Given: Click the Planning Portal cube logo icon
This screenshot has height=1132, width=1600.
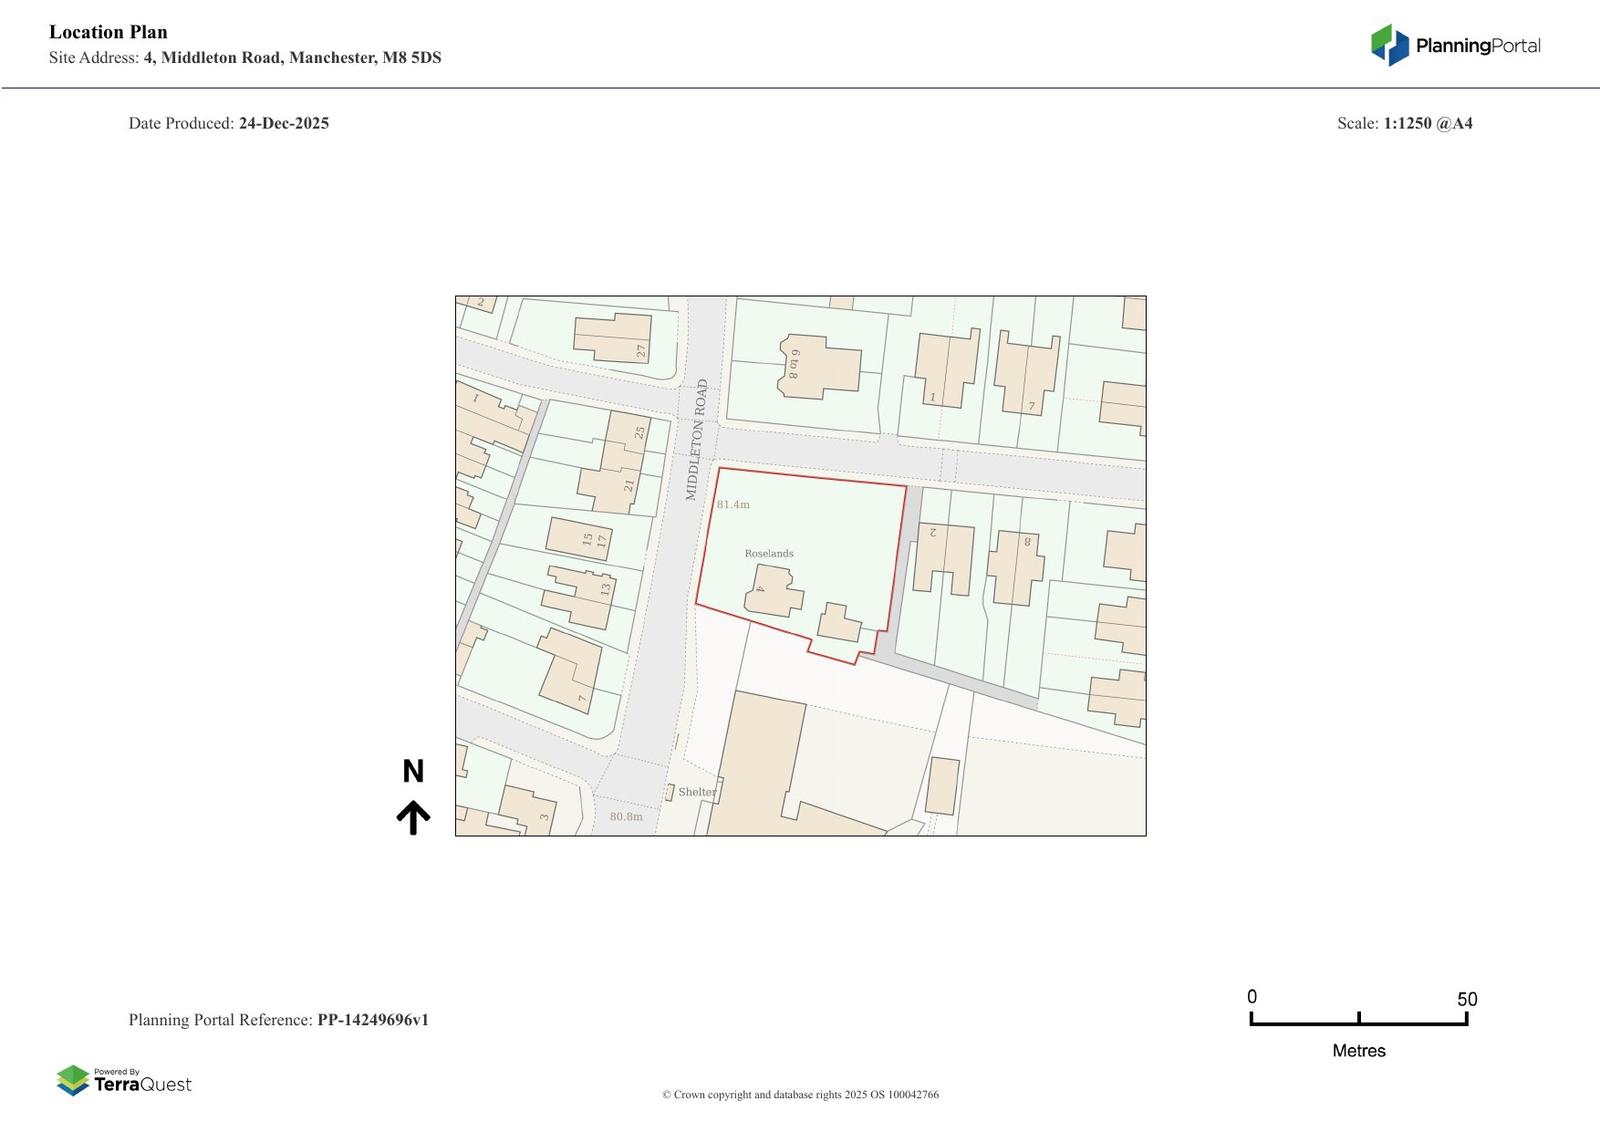Looking at the screenshot, I should click(1389, 45).
